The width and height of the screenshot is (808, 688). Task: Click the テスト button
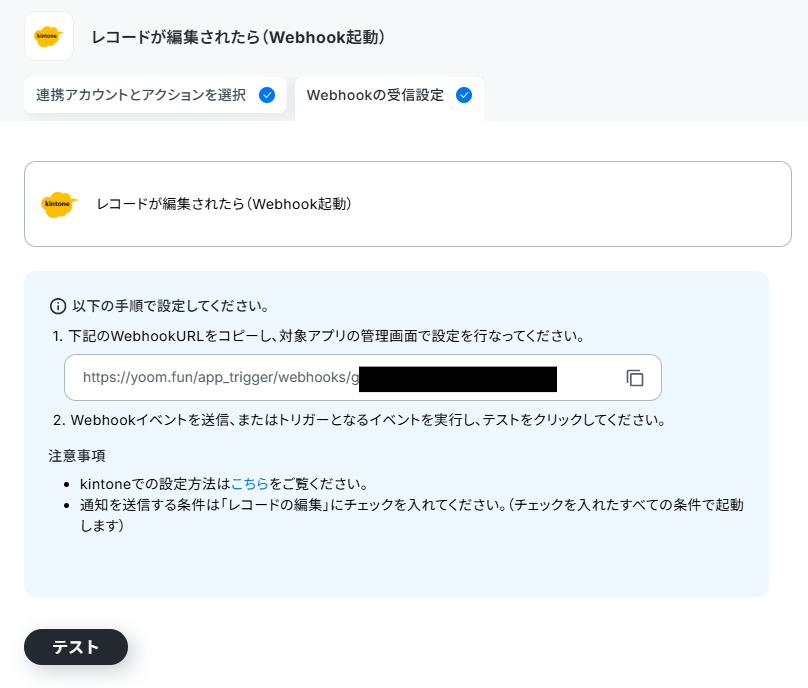tap(76, 647)
